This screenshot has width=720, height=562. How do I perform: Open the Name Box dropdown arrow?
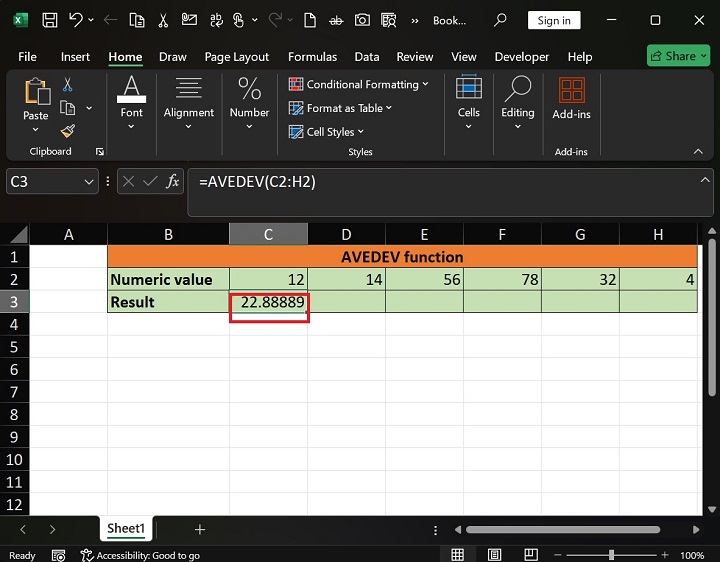click(x=90, y=181)
